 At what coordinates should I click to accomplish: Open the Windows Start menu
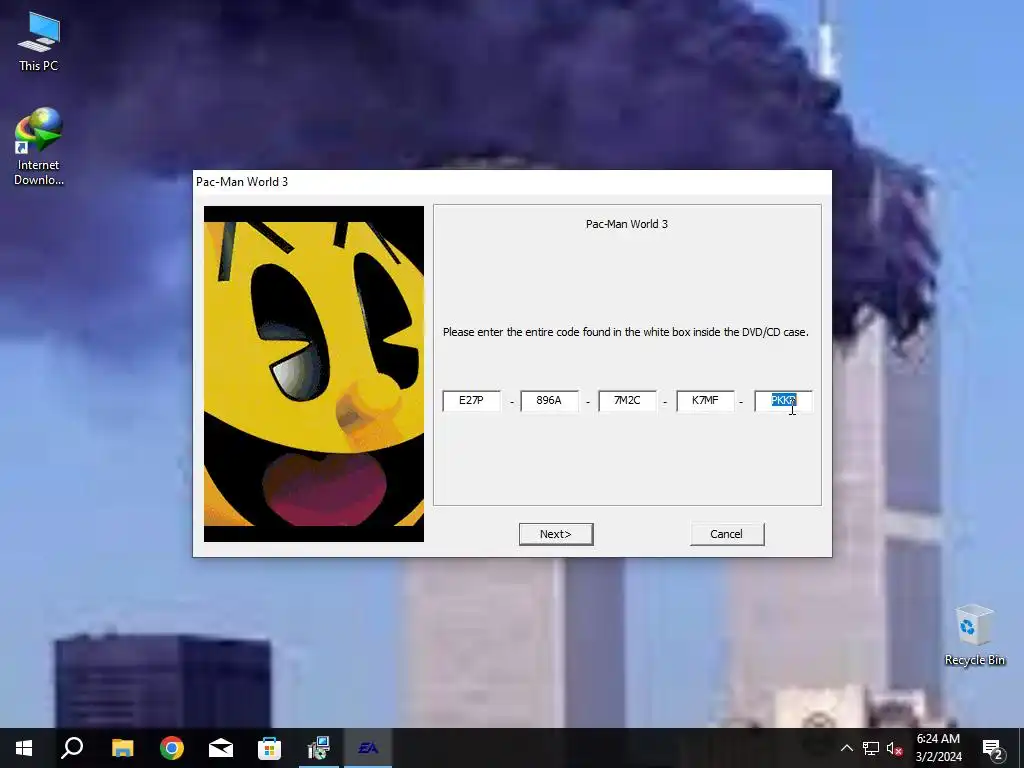click(x=24, y=748)
